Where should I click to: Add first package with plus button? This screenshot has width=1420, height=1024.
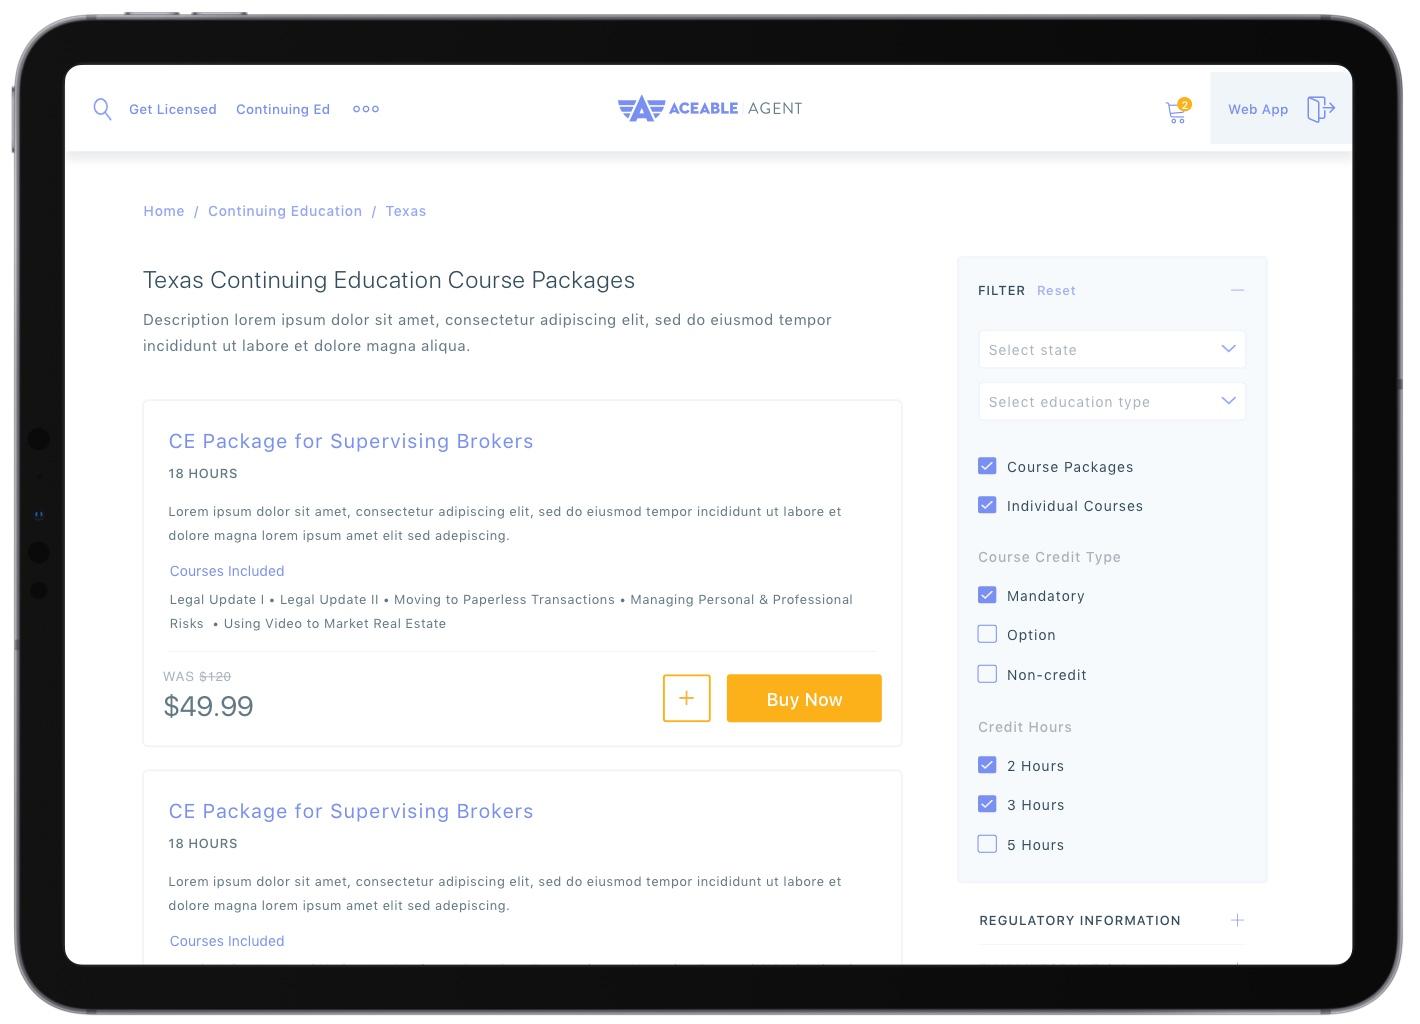686,698
